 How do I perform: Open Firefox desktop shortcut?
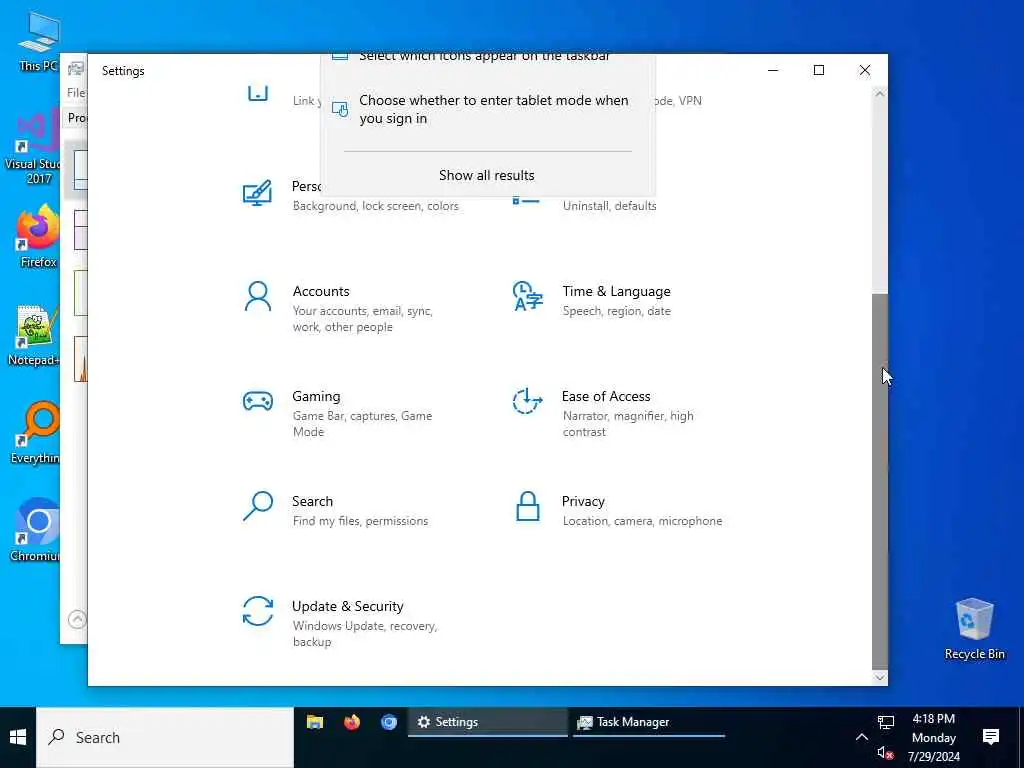point(38,236)
